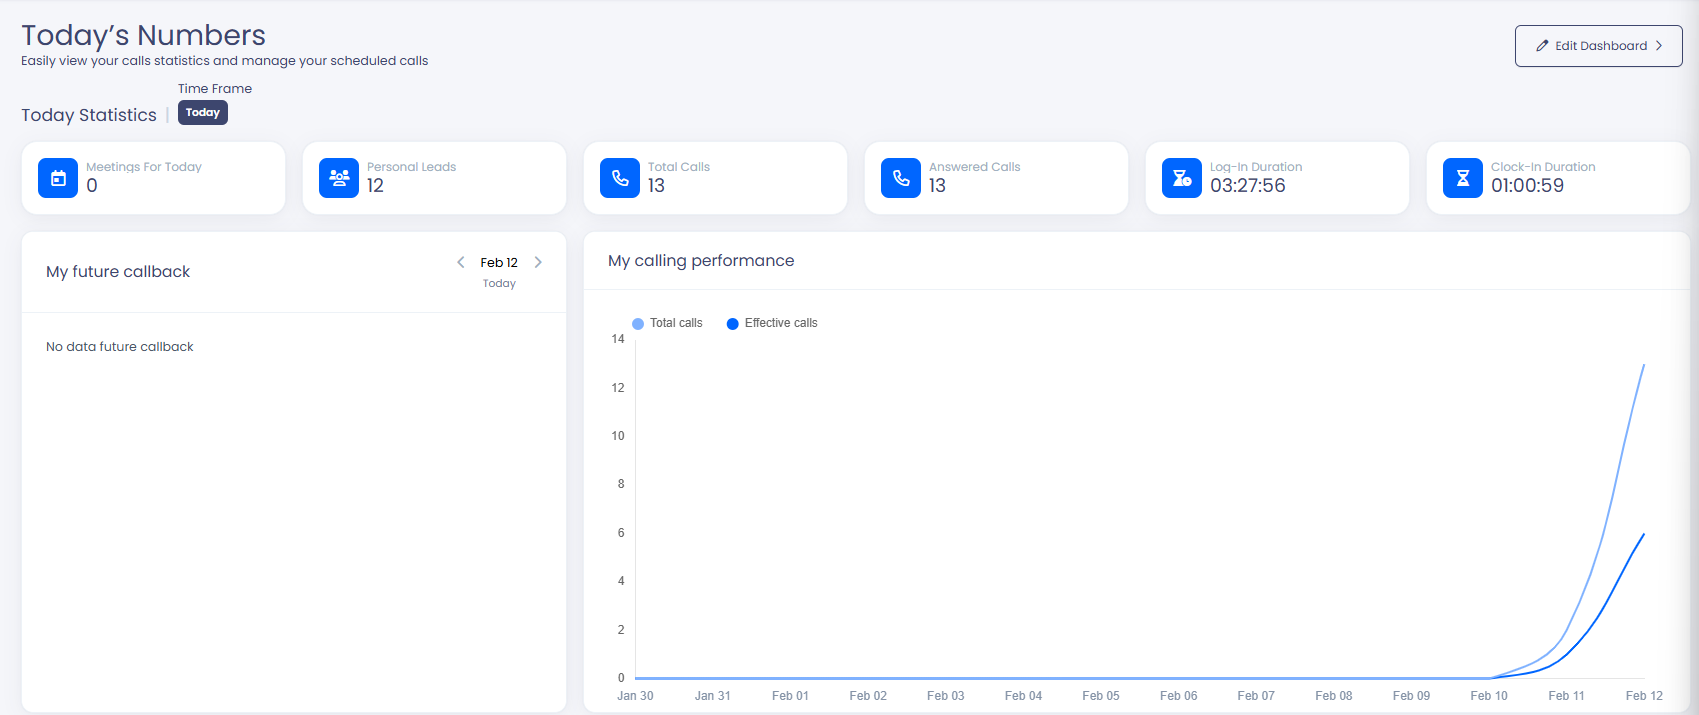Click the Feb 10 x-axis label
This screenshot has width=1699, height=715.
[1489, 696]
